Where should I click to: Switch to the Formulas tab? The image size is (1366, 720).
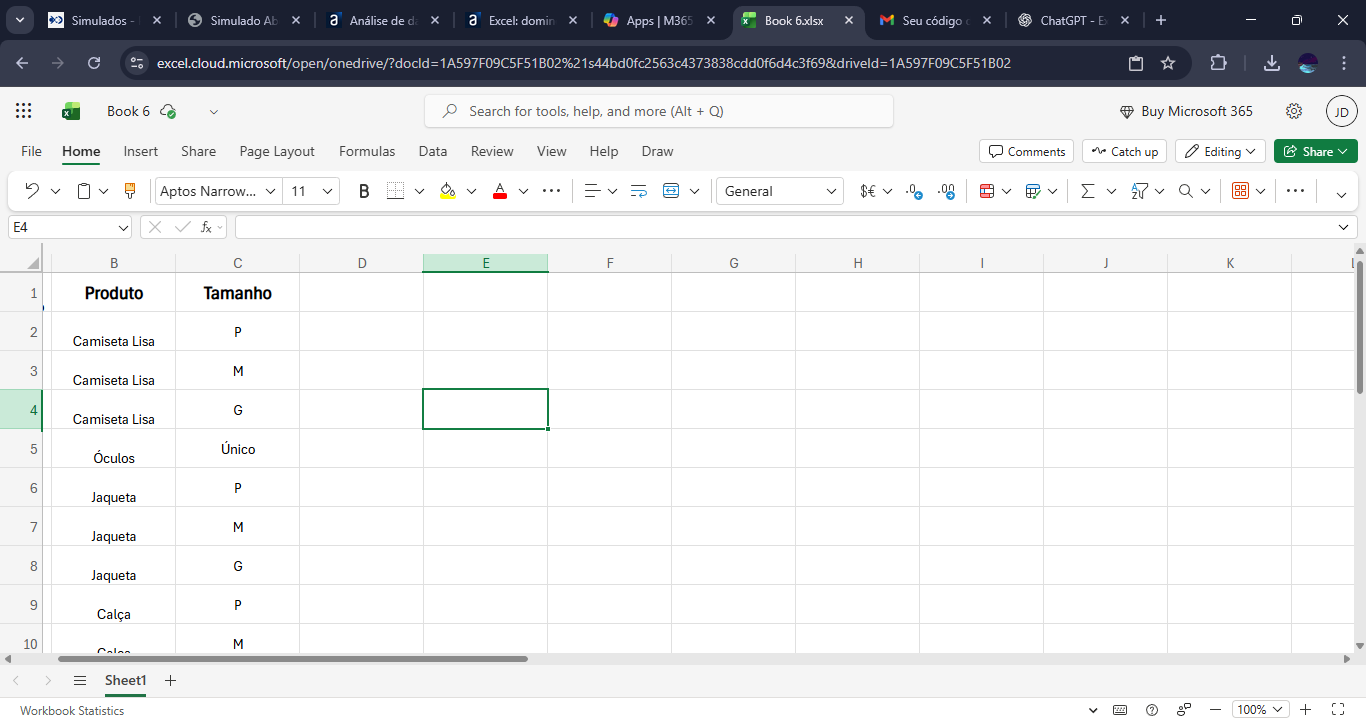[x=367, y=151]
